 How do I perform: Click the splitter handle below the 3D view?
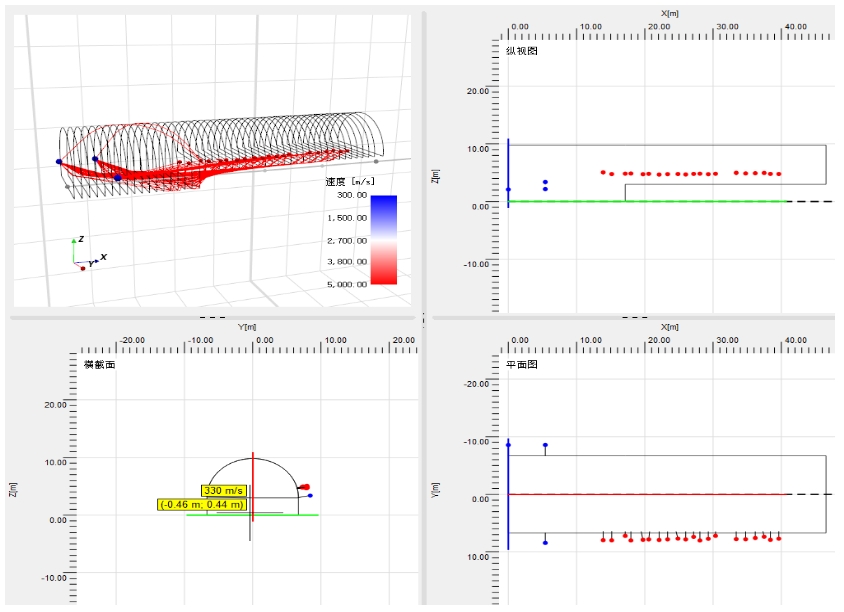coord(212,316)
